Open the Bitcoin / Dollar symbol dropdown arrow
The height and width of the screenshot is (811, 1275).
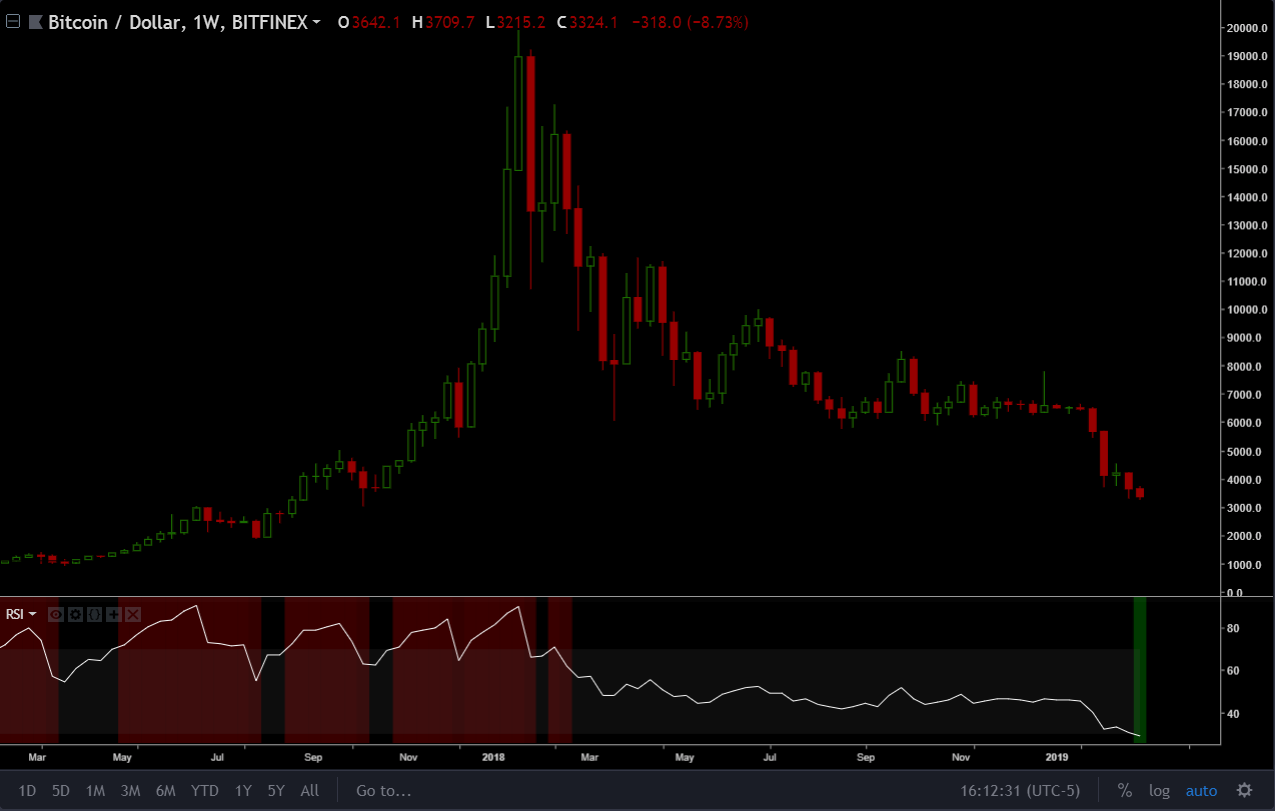pyautogui.click(x=316, y=21)
